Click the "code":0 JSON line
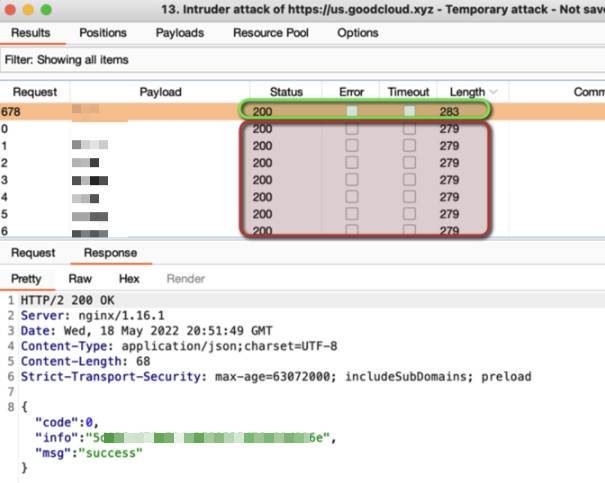This screenshot has height=483, width=605. pyautogui.click(x=67, y=422)
